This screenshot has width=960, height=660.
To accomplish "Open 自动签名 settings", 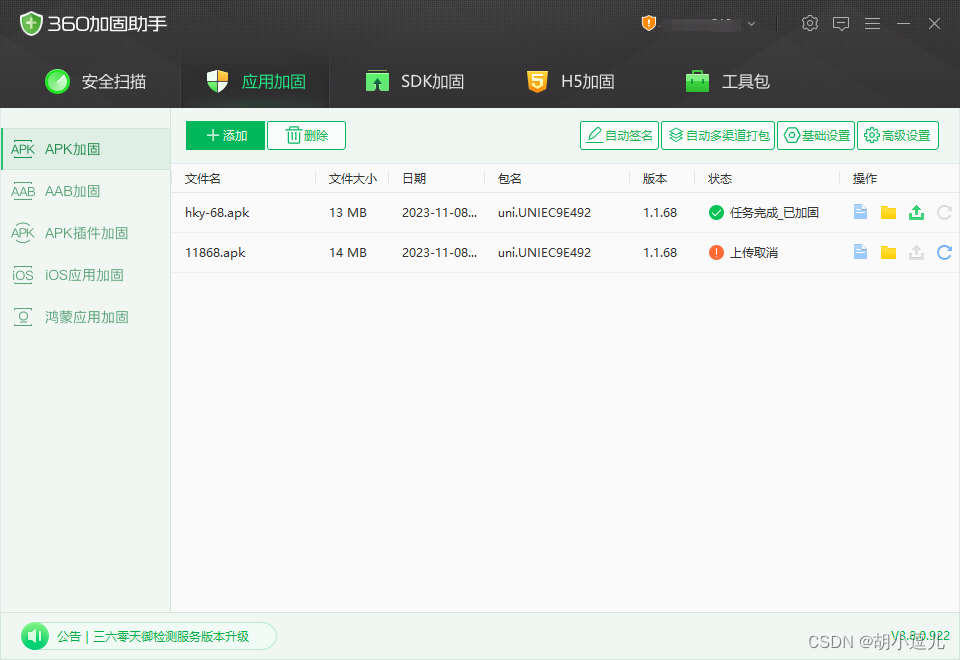I will (x=619, y=135).
